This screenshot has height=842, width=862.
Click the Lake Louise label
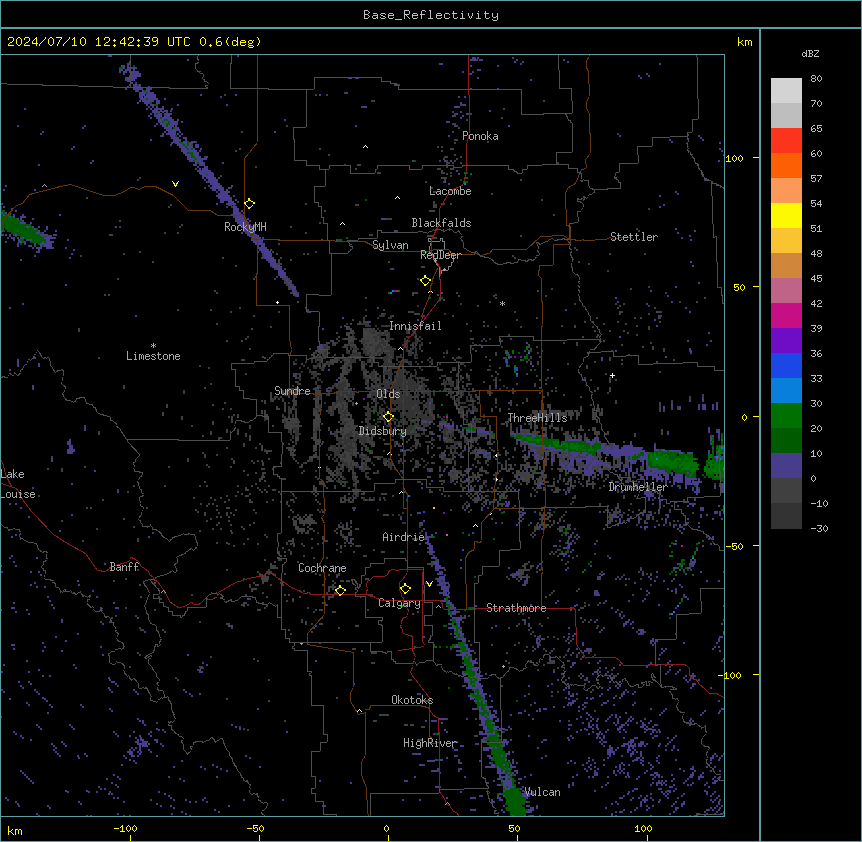[18, 484]
